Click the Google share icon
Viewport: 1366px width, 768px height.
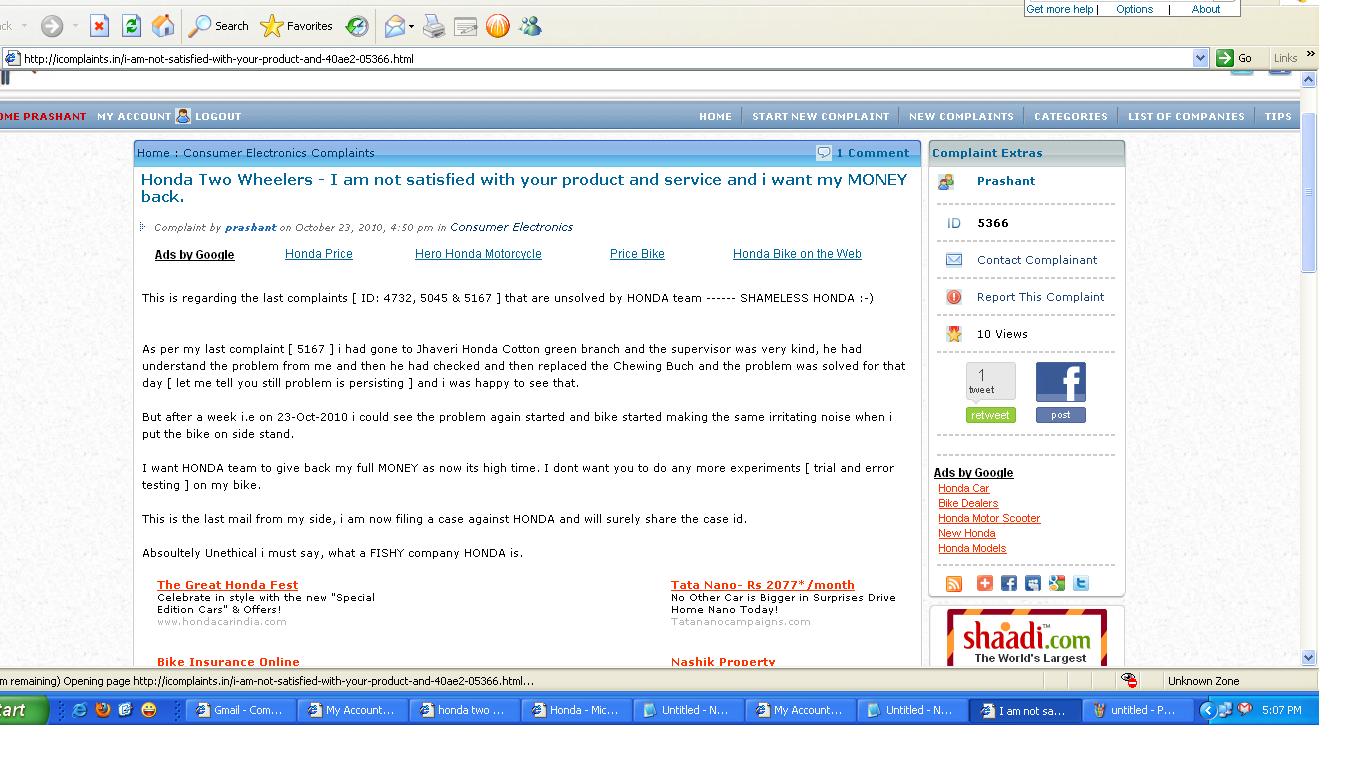coord(1056,583)
